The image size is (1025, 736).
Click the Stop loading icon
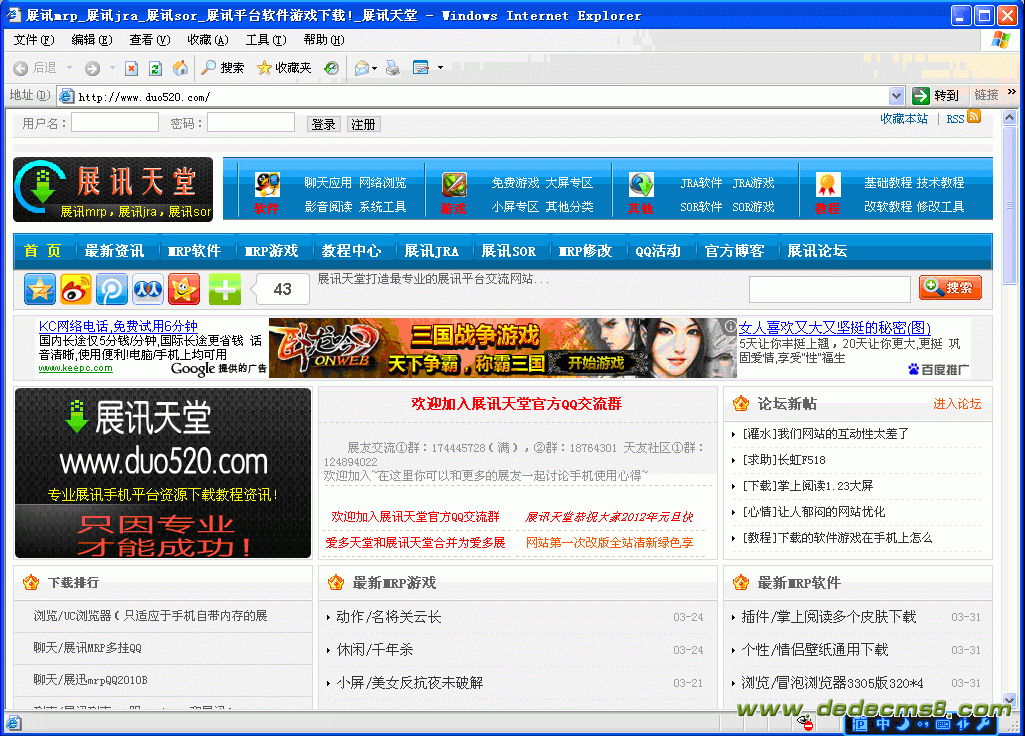pyautogui.click(x=131, y=68)
